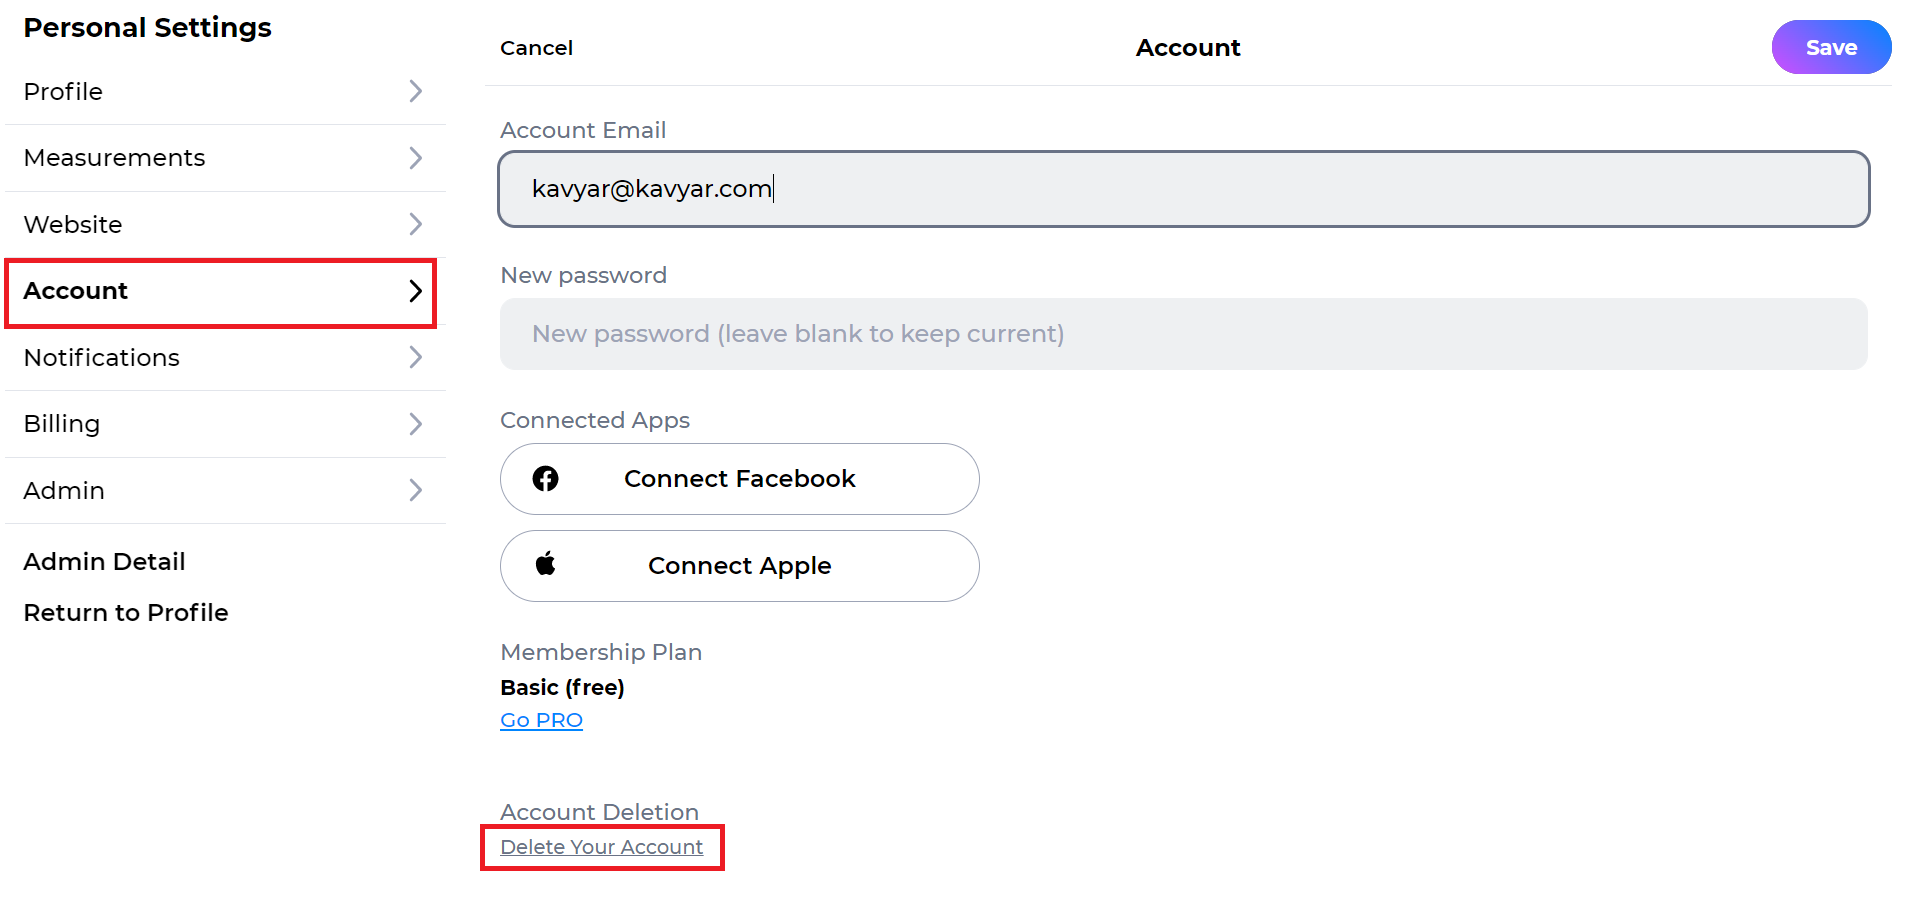This screenshot has width=1905, height=899.
Task: Click the Account row chevron icon
Action: (416, 291)
